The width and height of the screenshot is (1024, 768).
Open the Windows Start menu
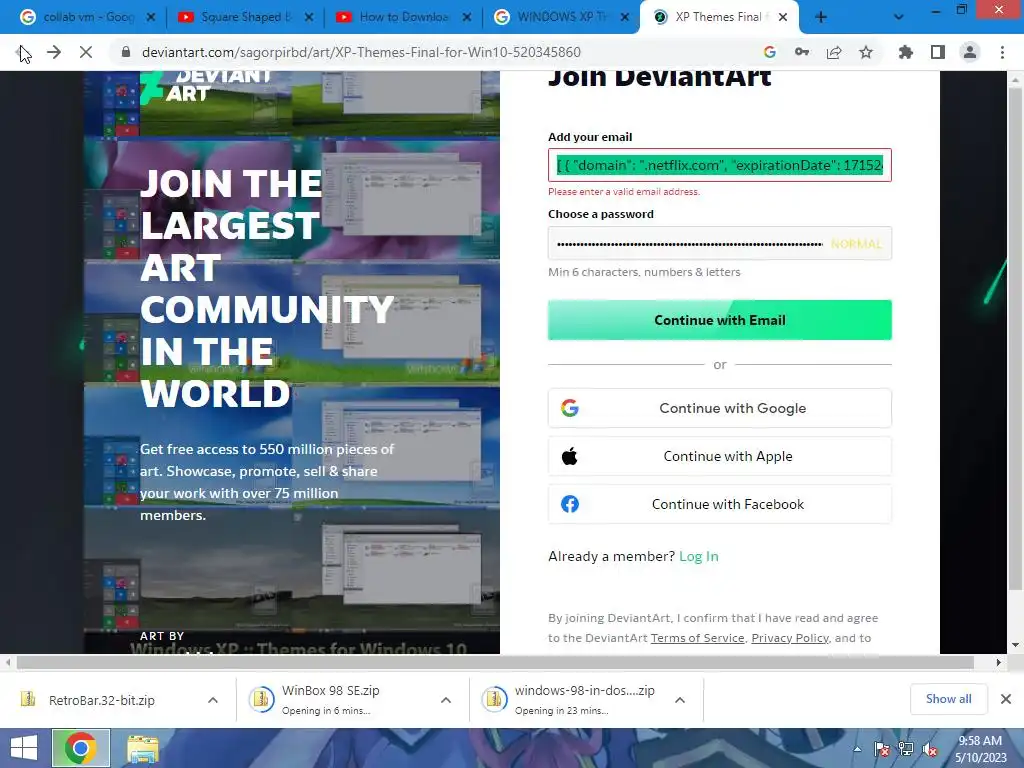pyautogui.click(x=24, y=748)
